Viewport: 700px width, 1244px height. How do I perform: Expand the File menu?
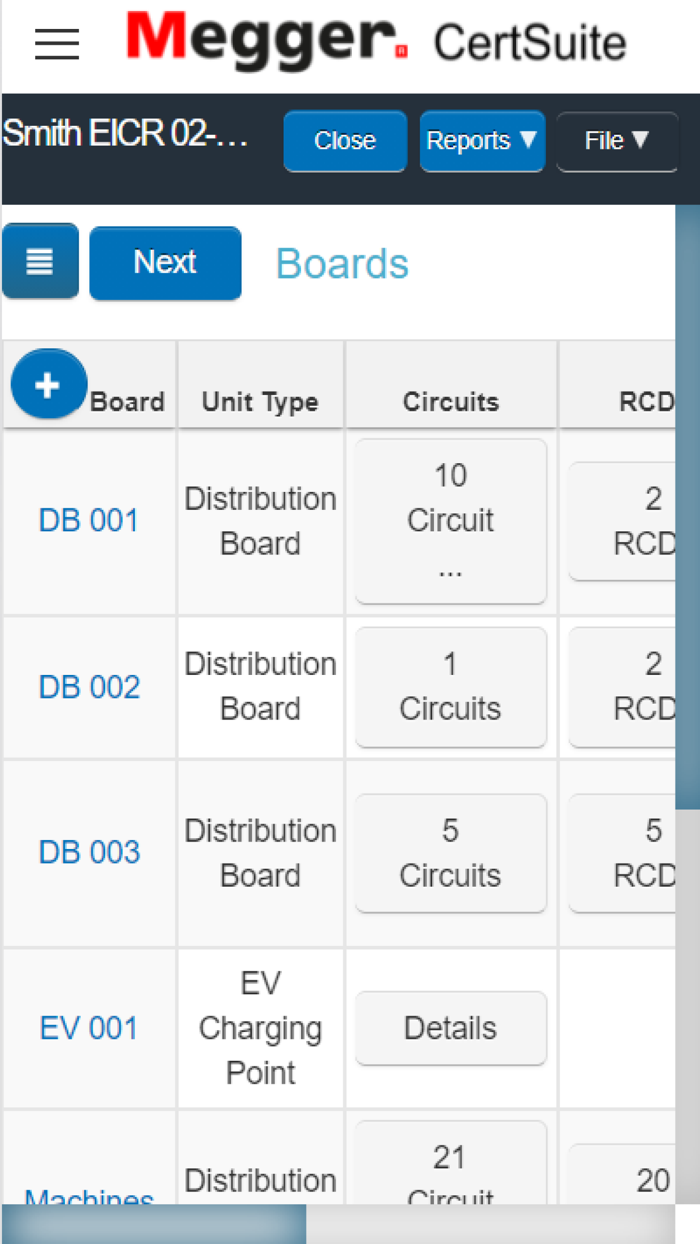[617, 140]
